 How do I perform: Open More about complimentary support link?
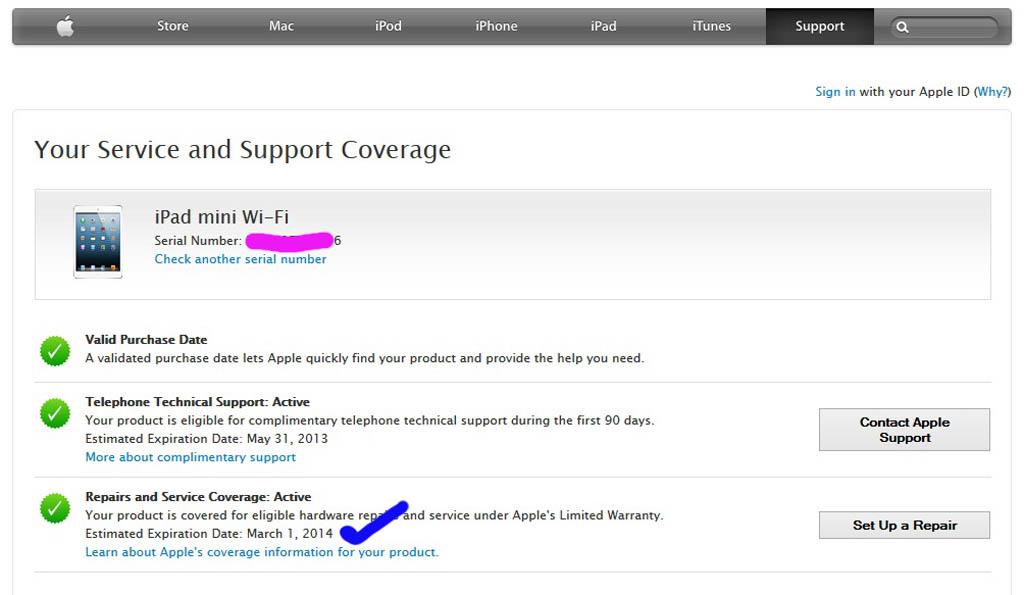(191, 457)
